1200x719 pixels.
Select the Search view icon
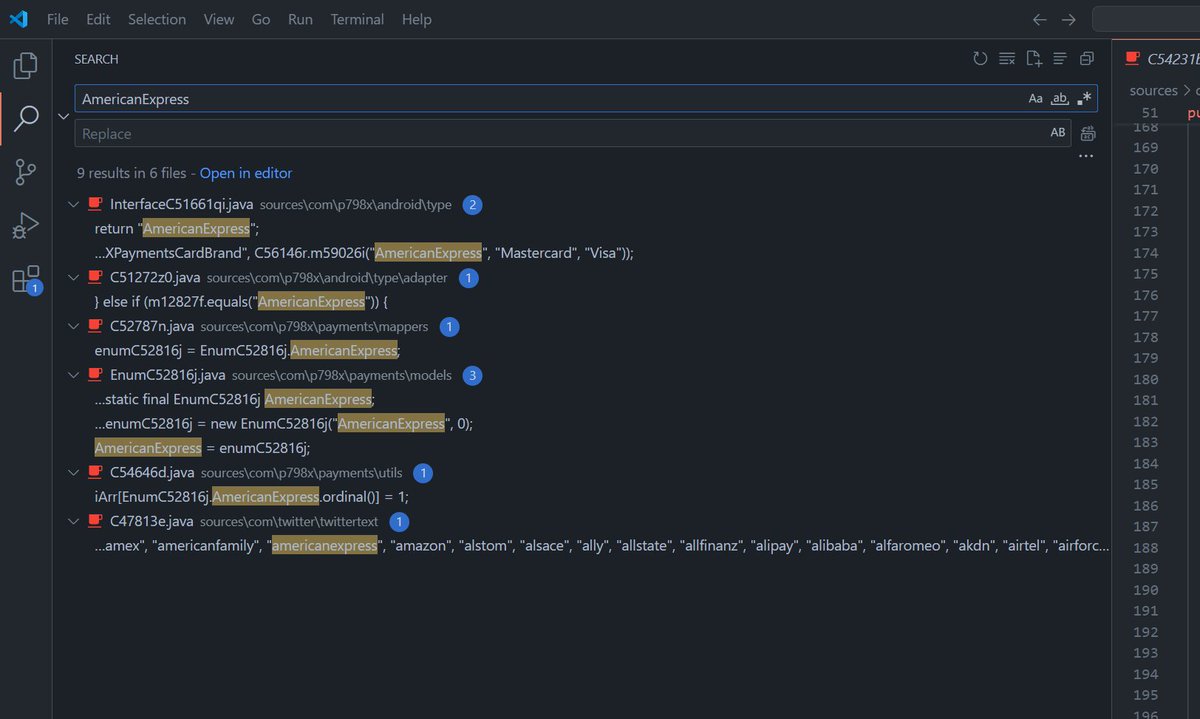tap(26, 119)
